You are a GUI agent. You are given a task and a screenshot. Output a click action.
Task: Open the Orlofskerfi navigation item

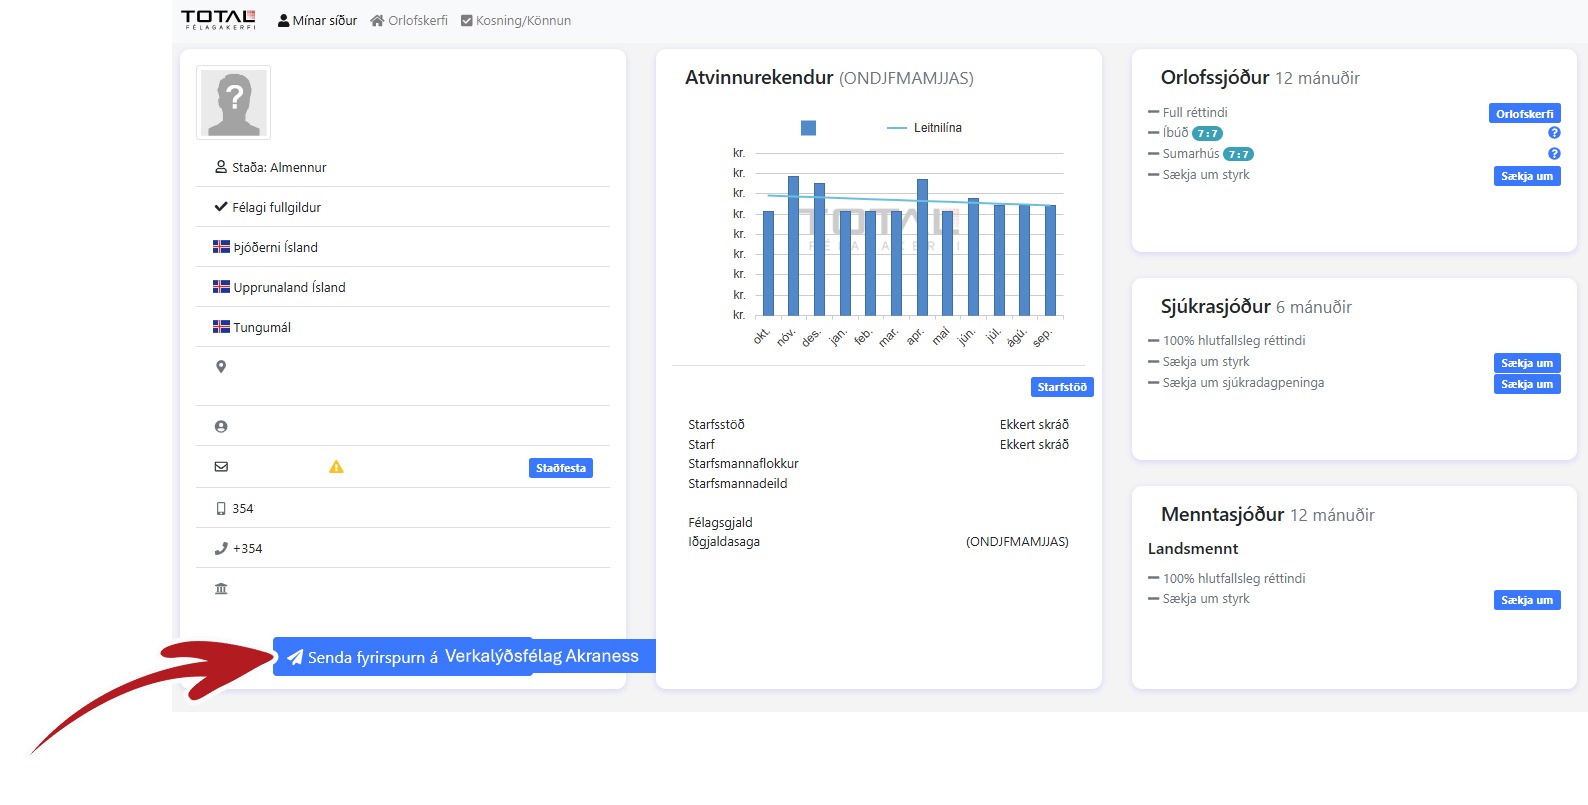[409, 20]
